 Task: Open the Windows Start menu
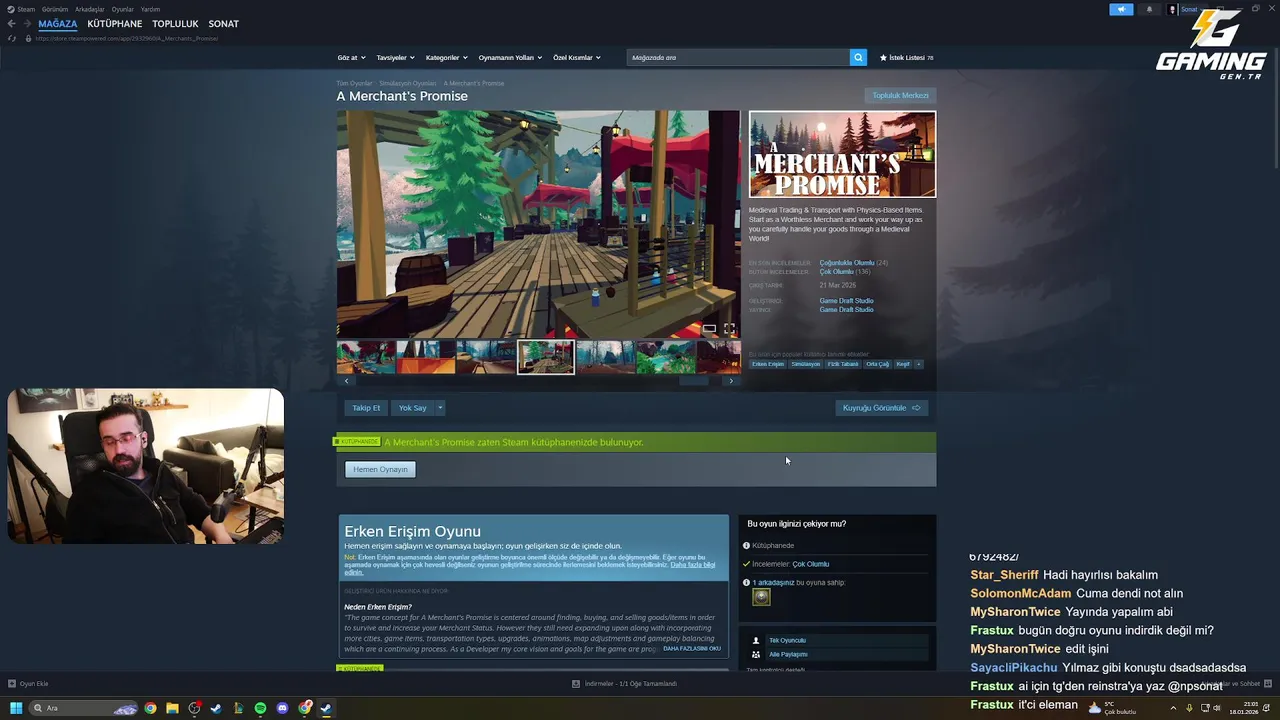click(x=15, y=708)
